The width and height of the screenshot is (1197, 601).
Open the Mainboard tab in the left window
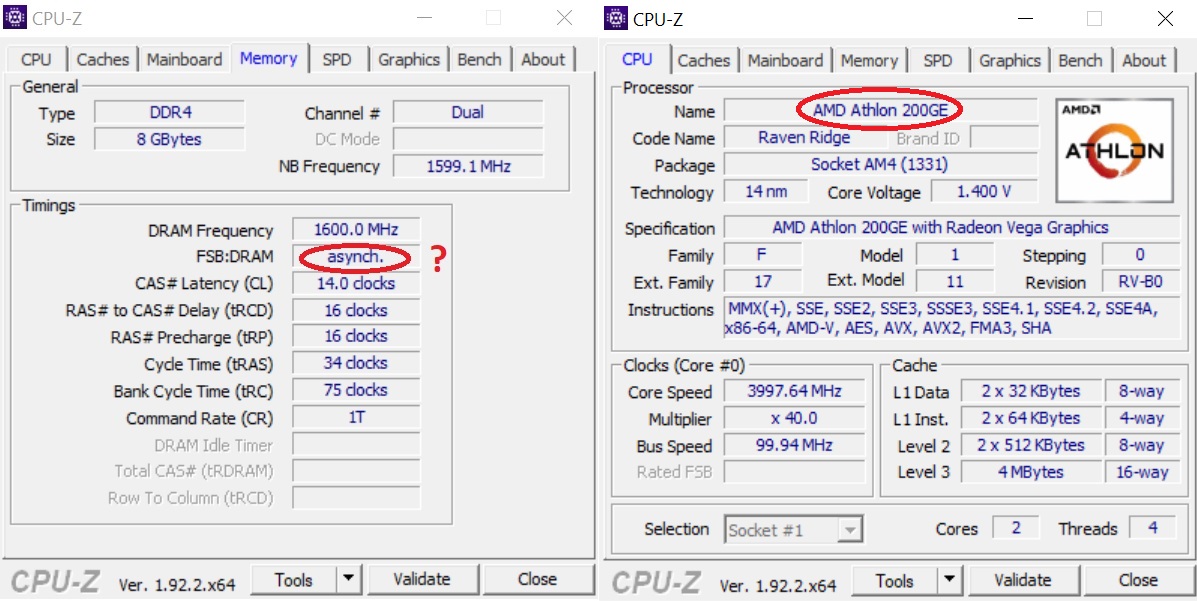(184, 60)
